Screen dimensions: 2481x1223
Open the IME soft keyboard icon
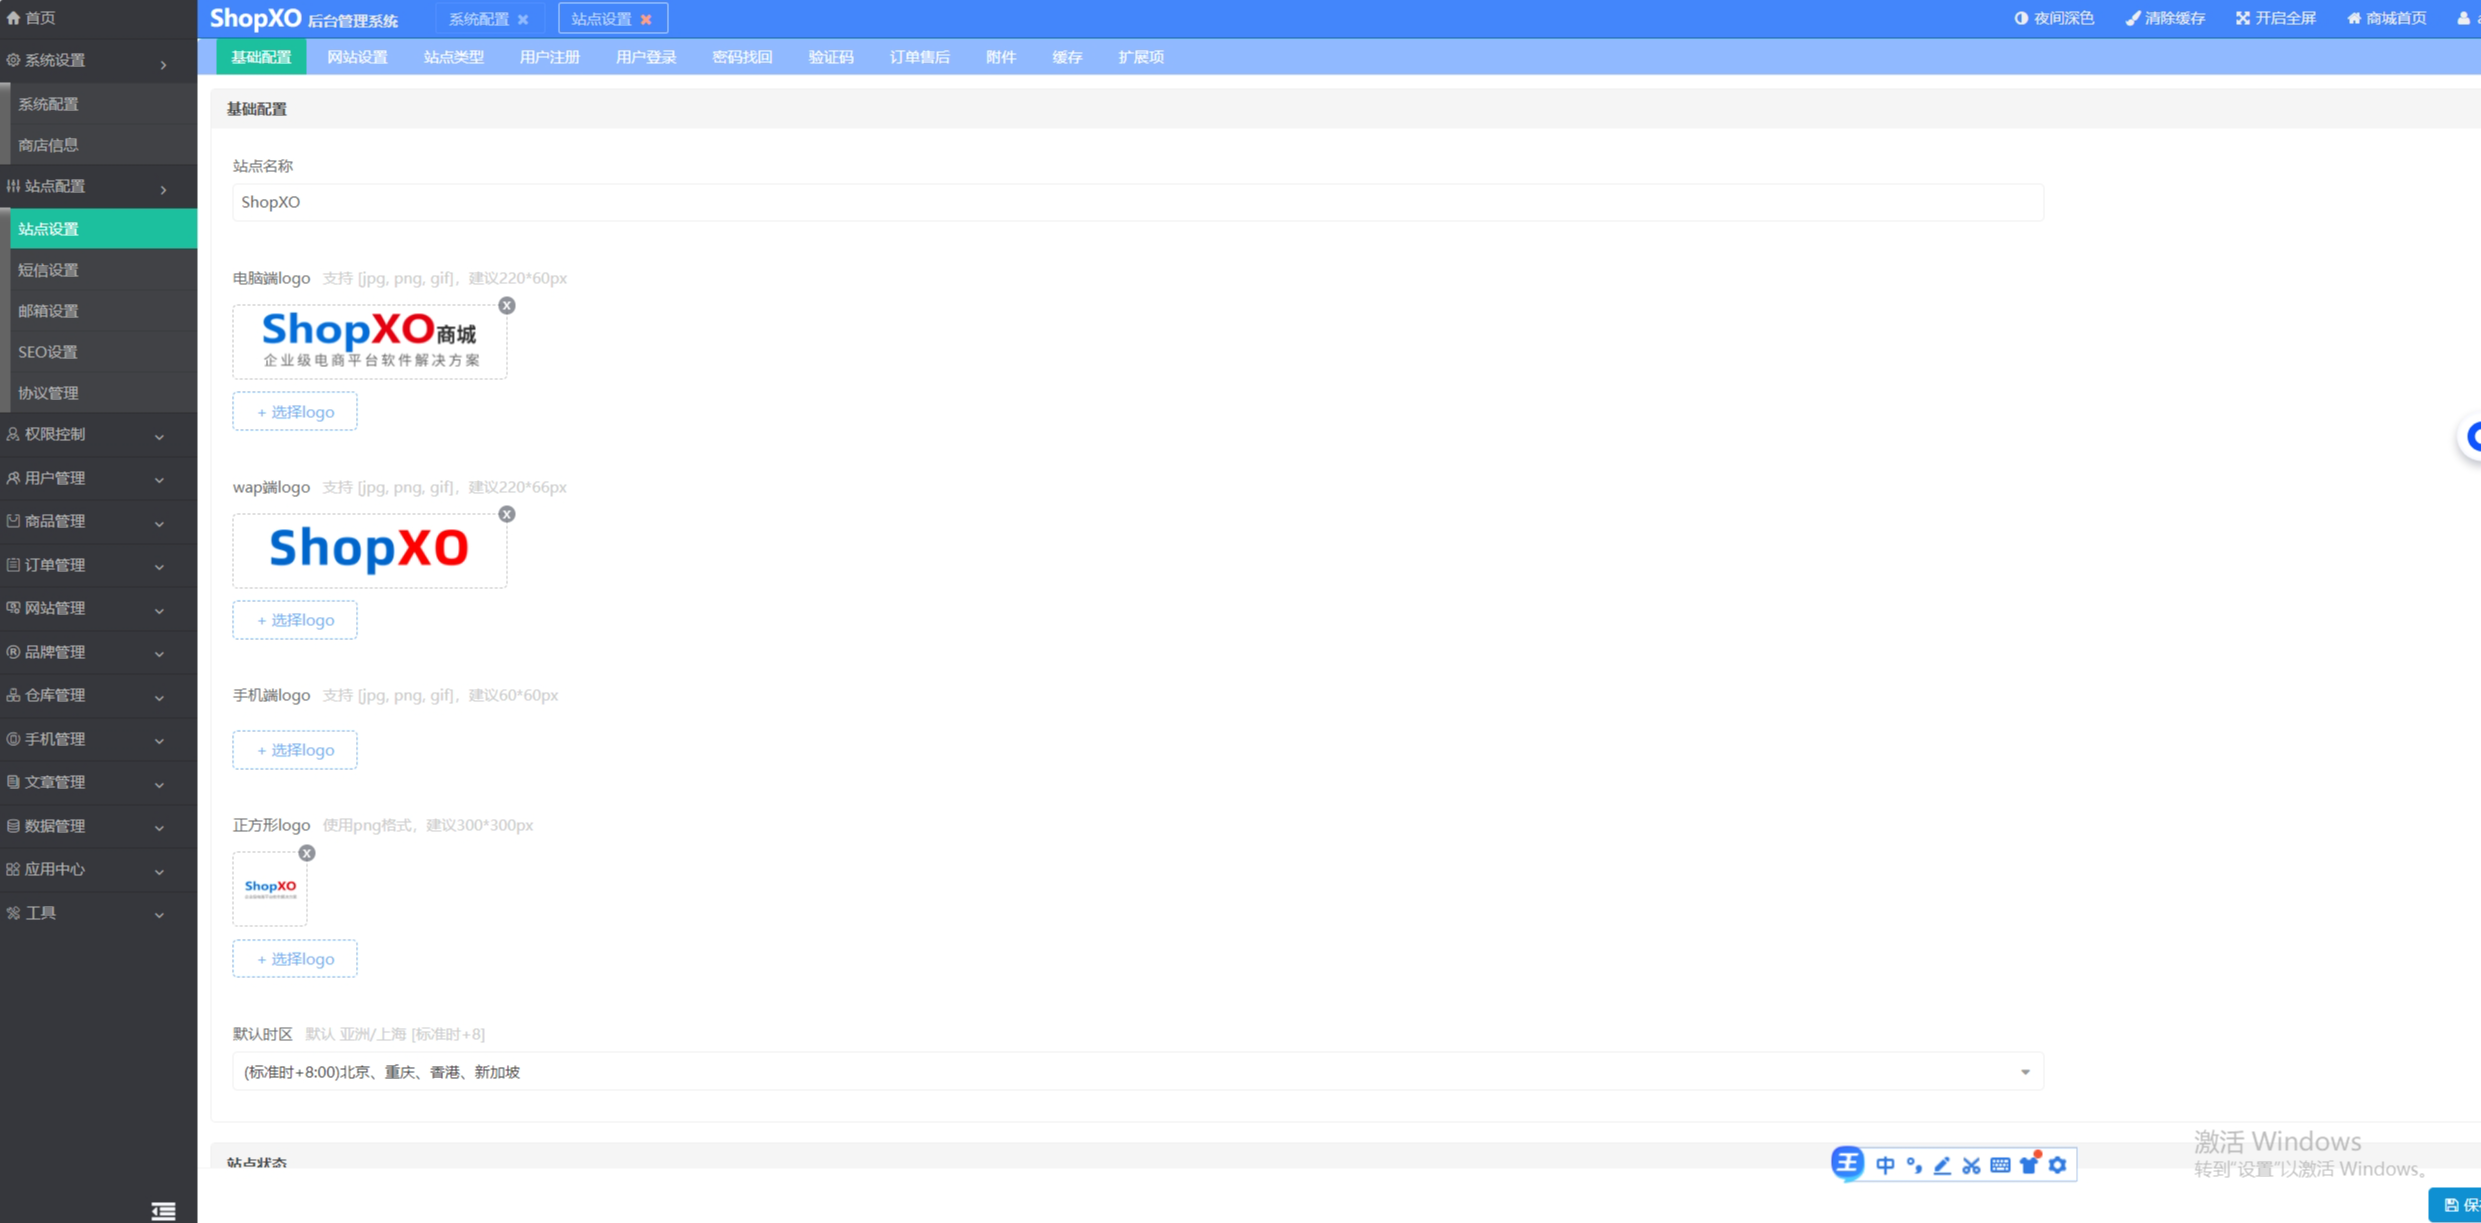pos(2000,1165)
